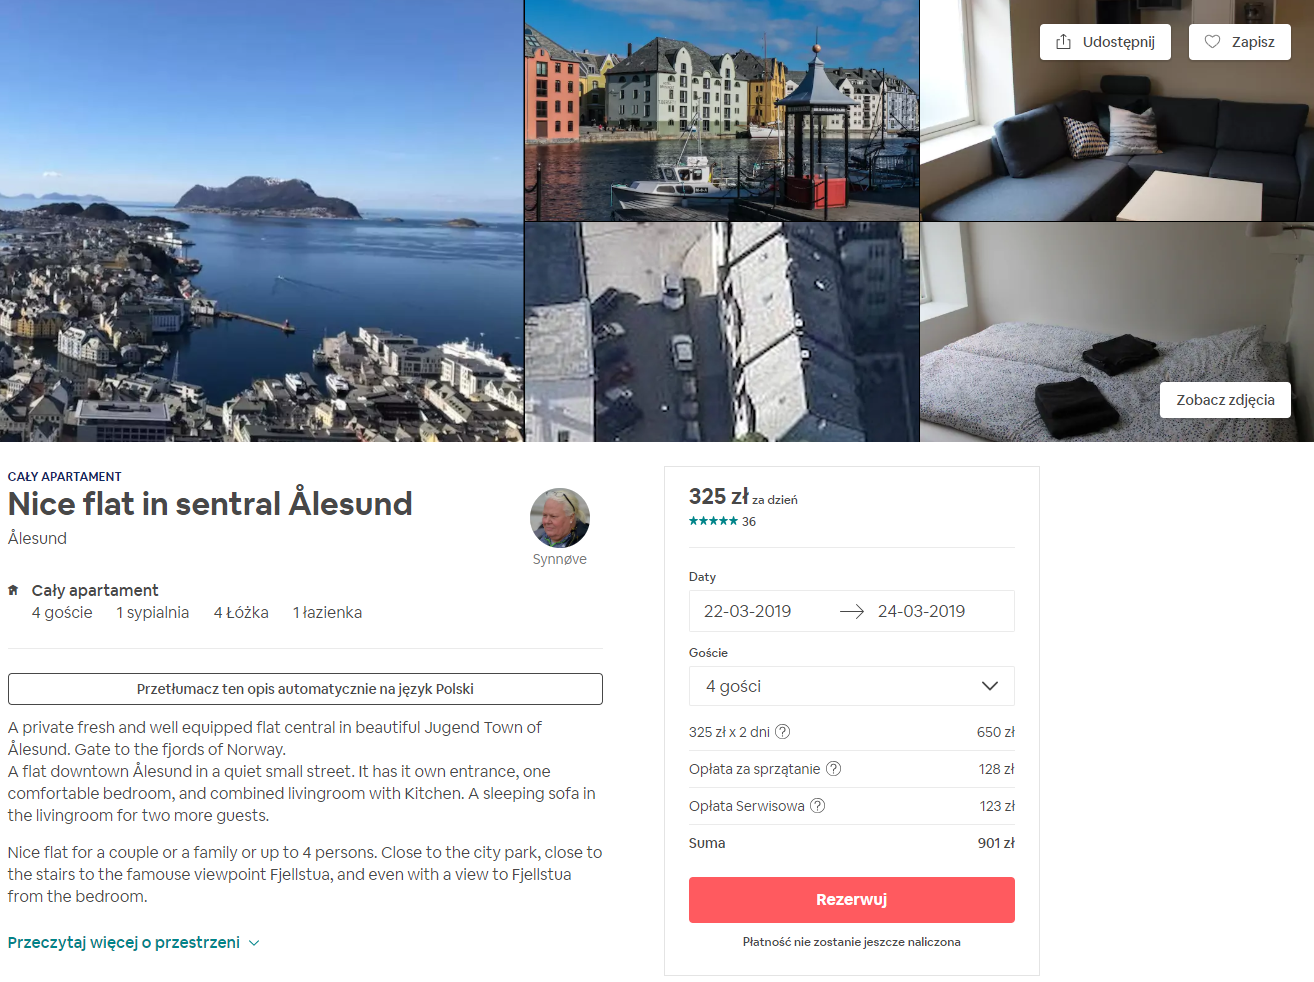Viewport: 1314px width, 982px height.
Task: Click the home icon beside "Cały apartament"
Action: (x=12, y=589)
